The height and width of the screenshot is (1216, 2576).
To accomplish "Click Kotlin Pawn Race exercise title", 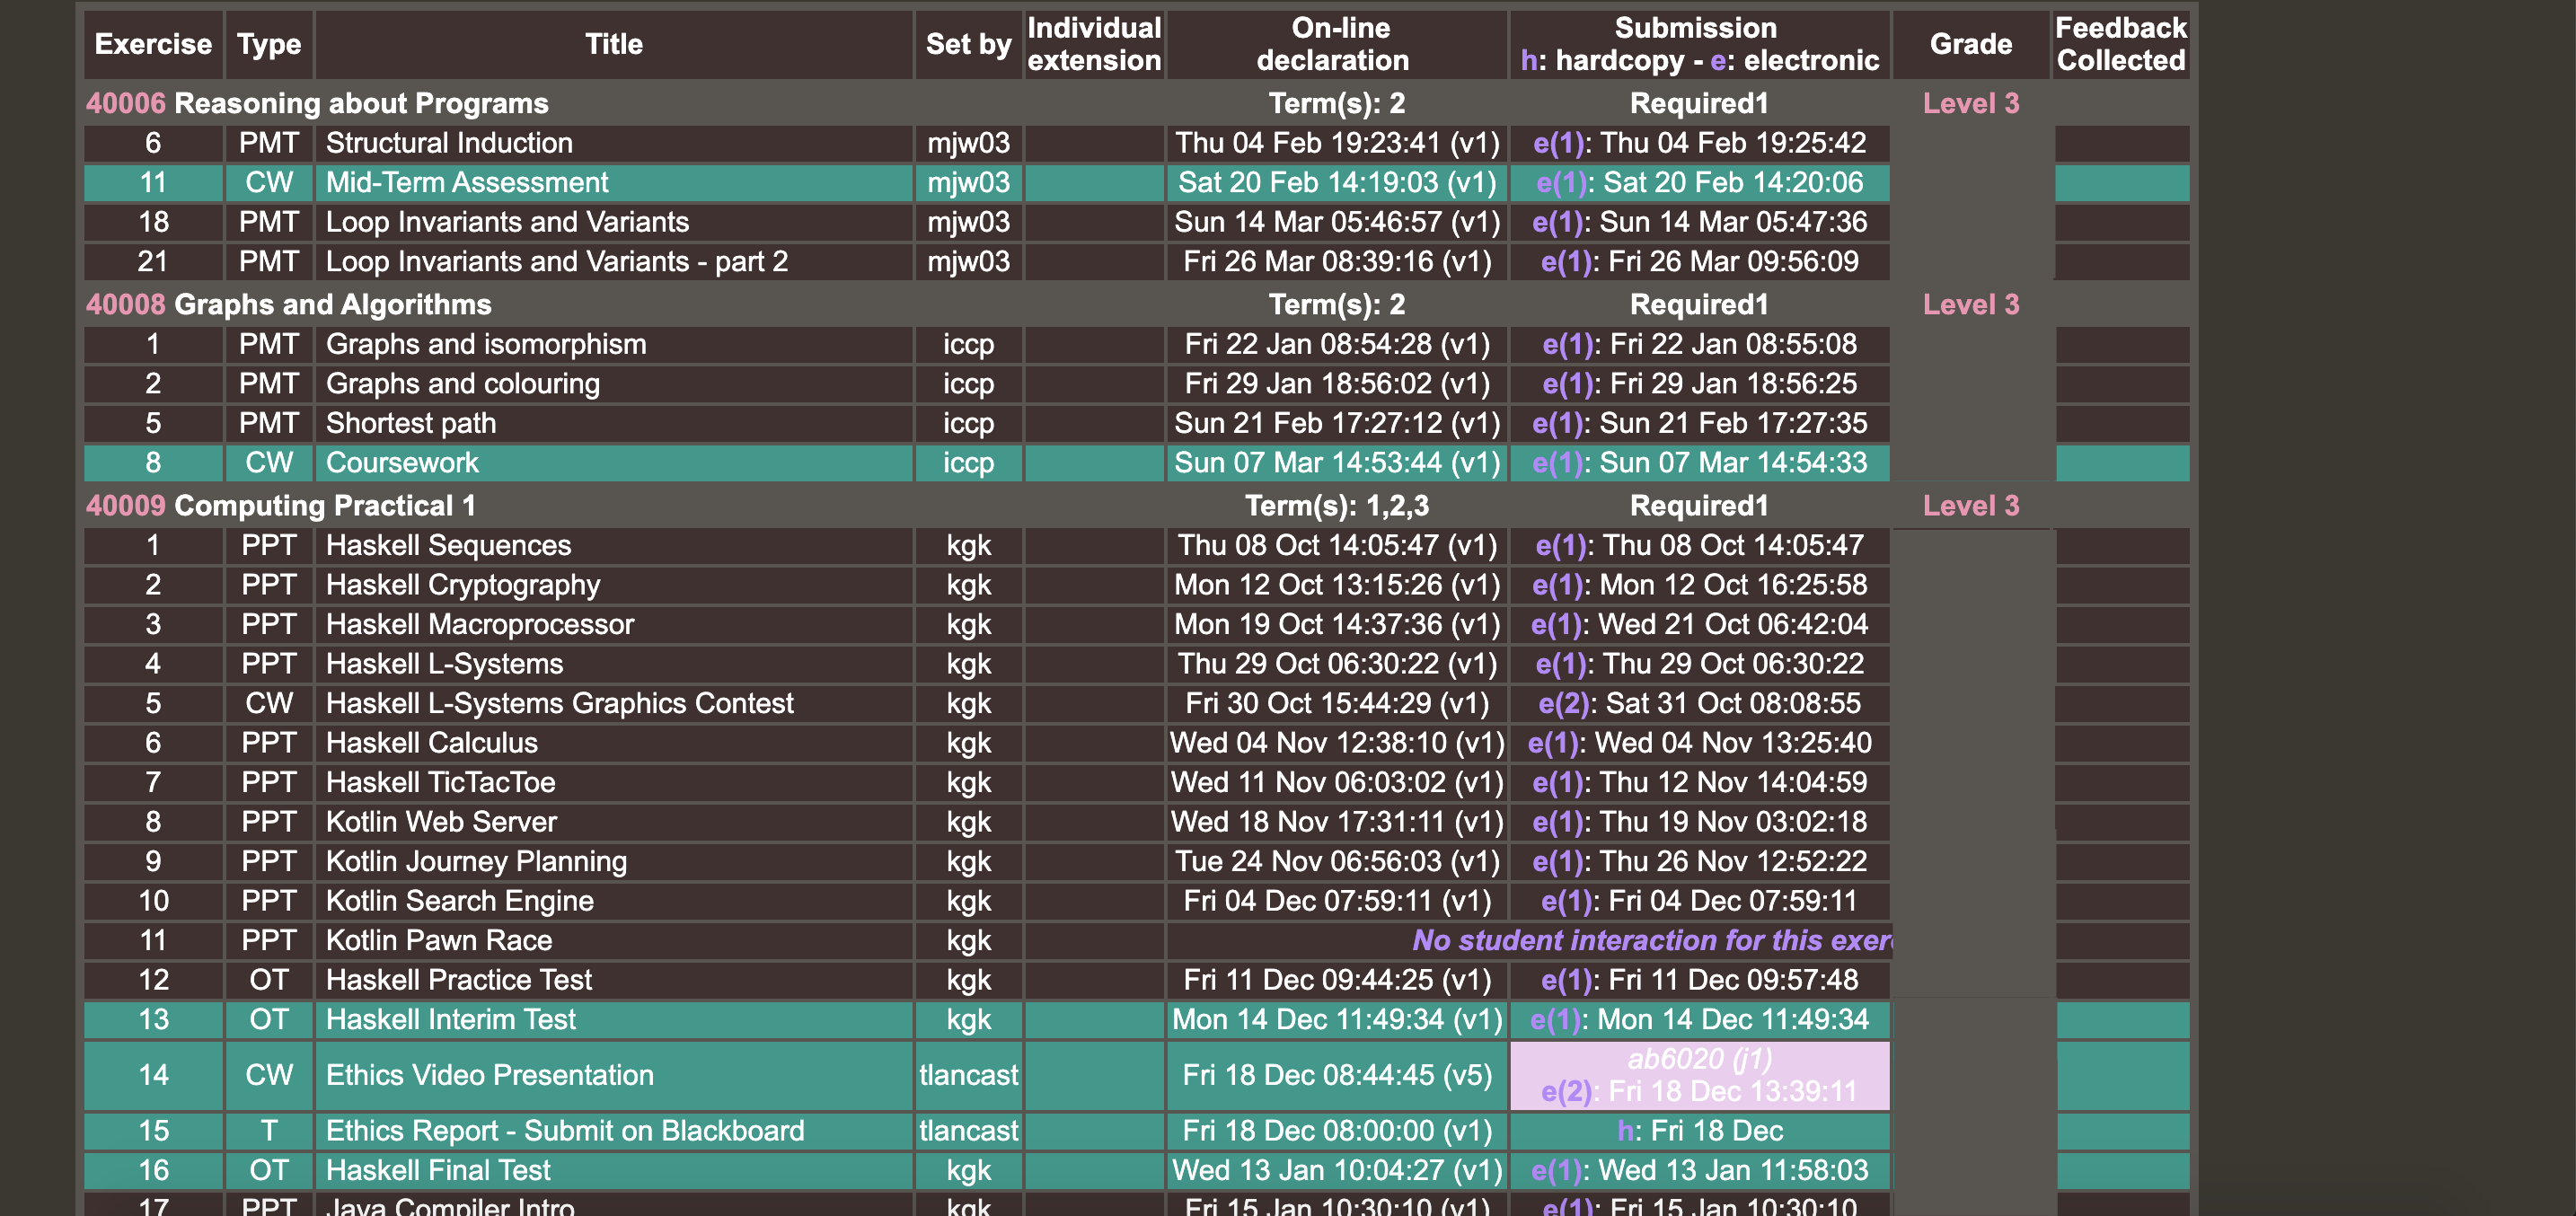I will (439, 941).
